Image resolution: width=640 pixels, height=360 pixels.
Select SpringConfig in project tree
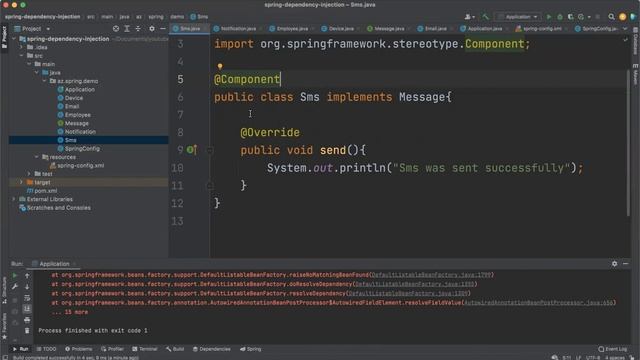pos(79,149)
